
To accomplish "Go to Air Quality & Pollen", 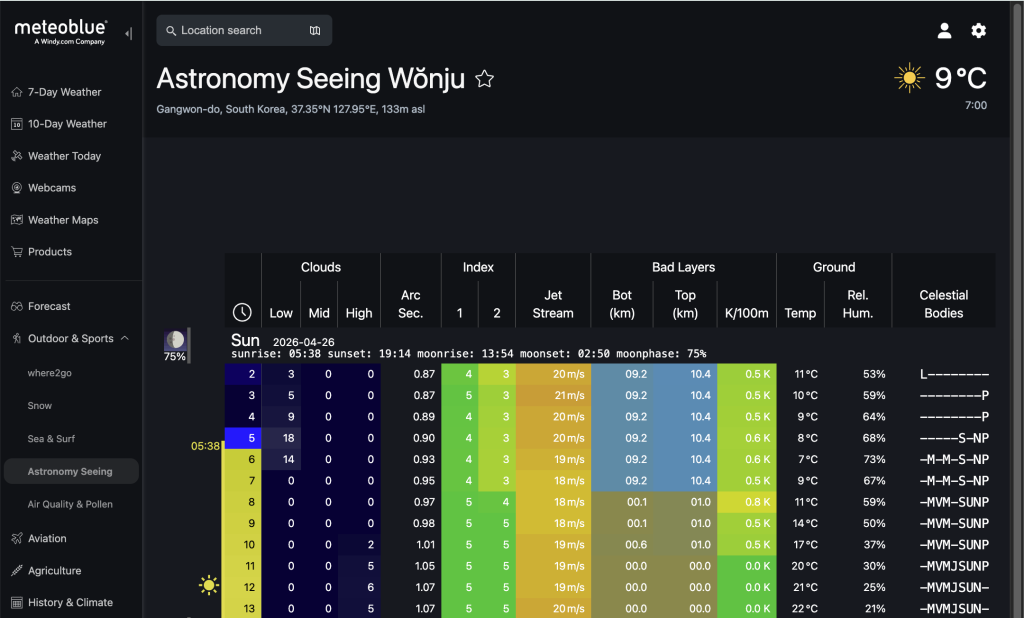I will pyautogui.click(x=70, y=505).
